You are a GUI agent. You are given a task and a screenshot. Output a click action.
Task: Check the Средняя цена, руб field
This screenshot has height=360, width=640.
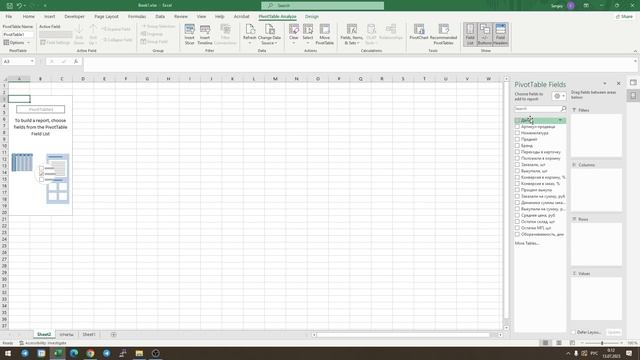click(x=517, y=215)
